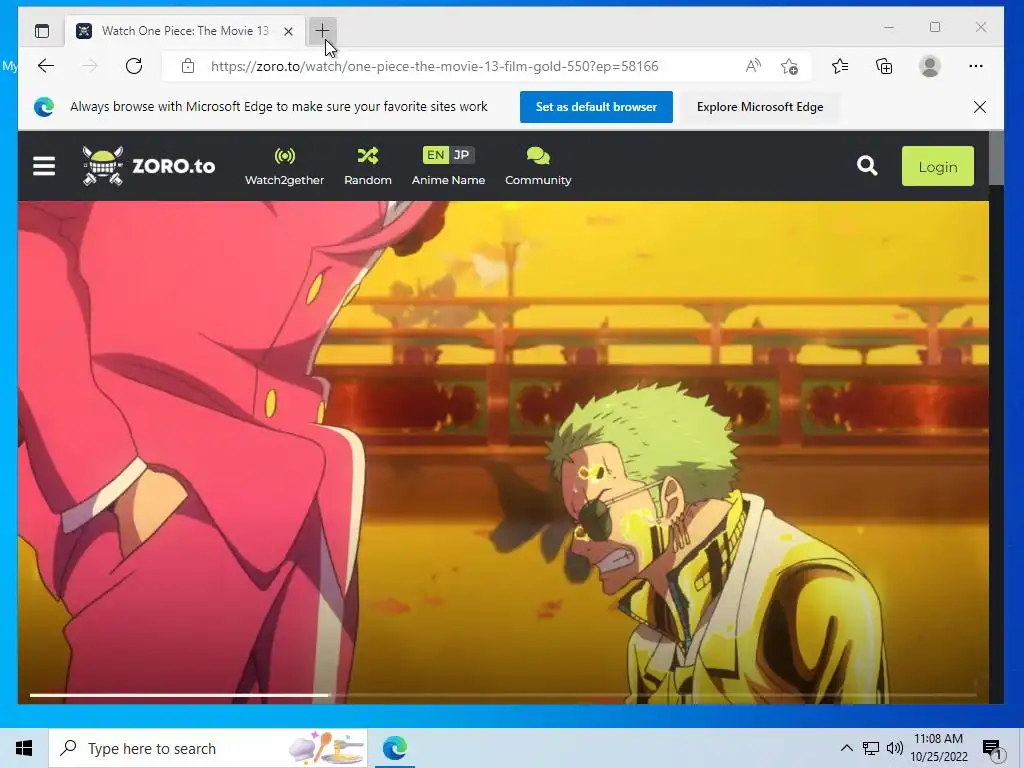View site information lock icon
The image size is (1024, 768).
188,66
